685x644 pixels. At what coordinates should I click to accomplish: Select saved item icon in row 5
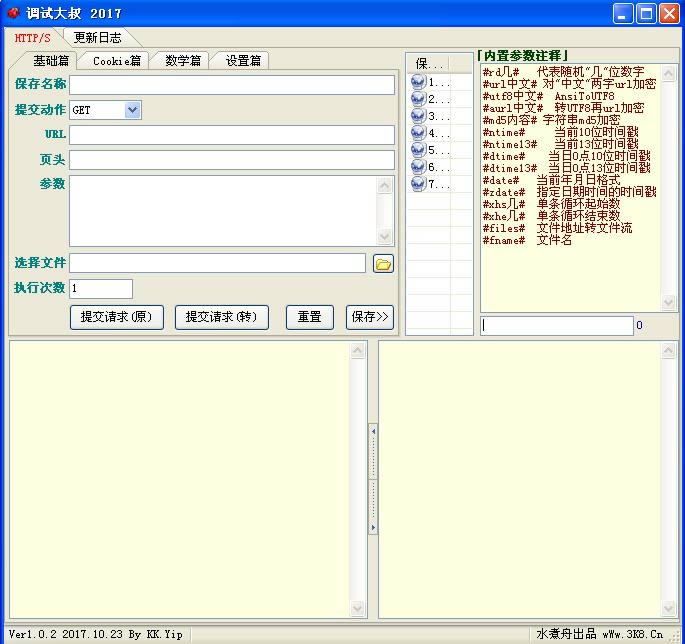coord(418,150)
